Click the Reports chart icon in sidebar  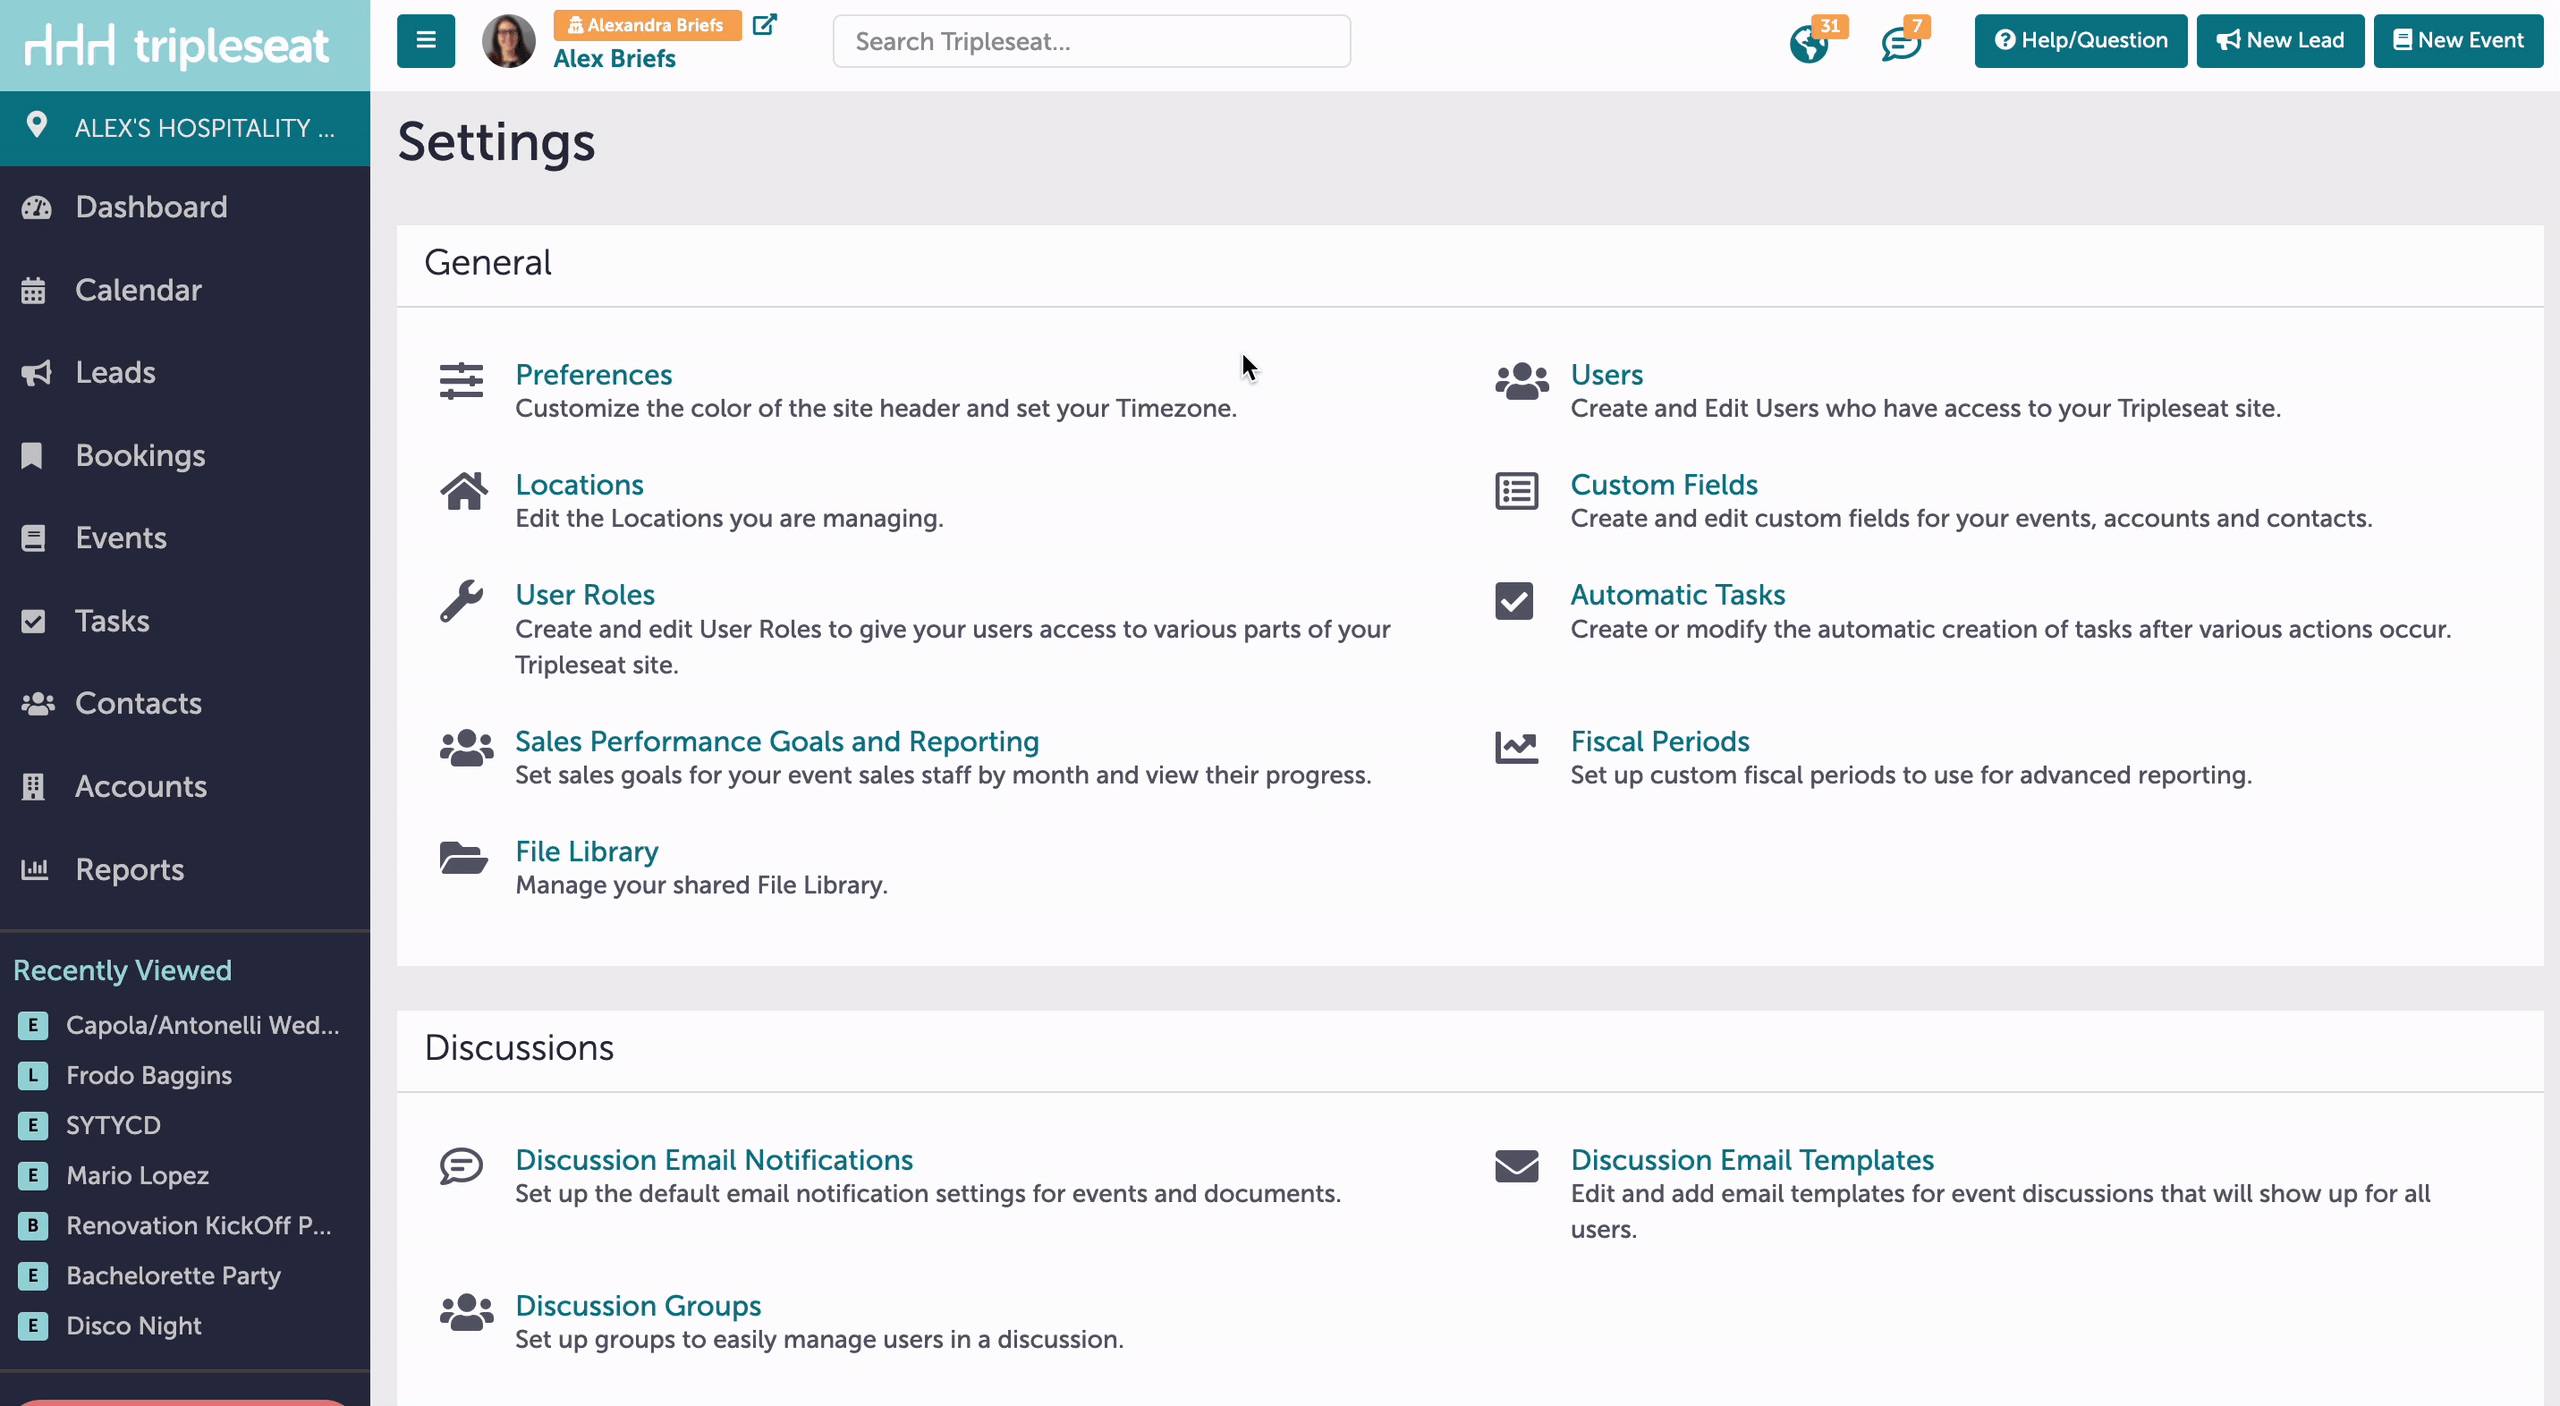(35, 869)
